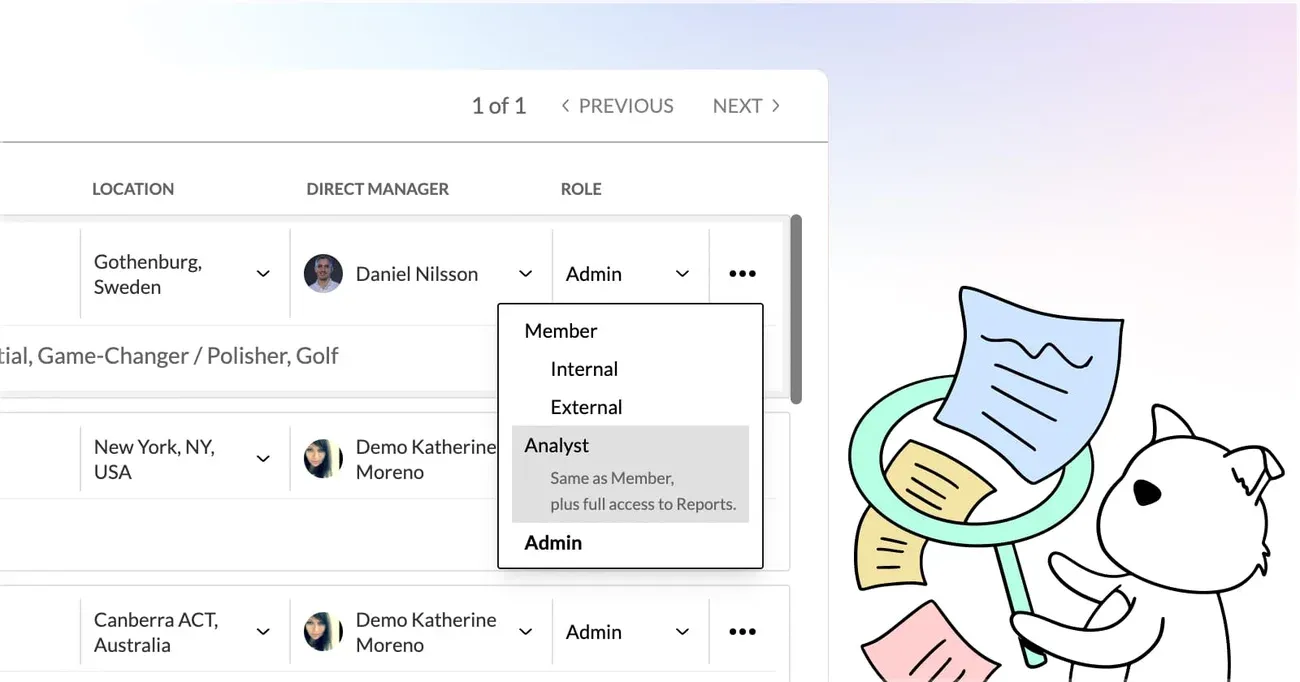The height and width of the screenshot is (682, 1300).
Task: Expand Gothenburg, Sweden location dropdown
Action: (x=263, y=273)
